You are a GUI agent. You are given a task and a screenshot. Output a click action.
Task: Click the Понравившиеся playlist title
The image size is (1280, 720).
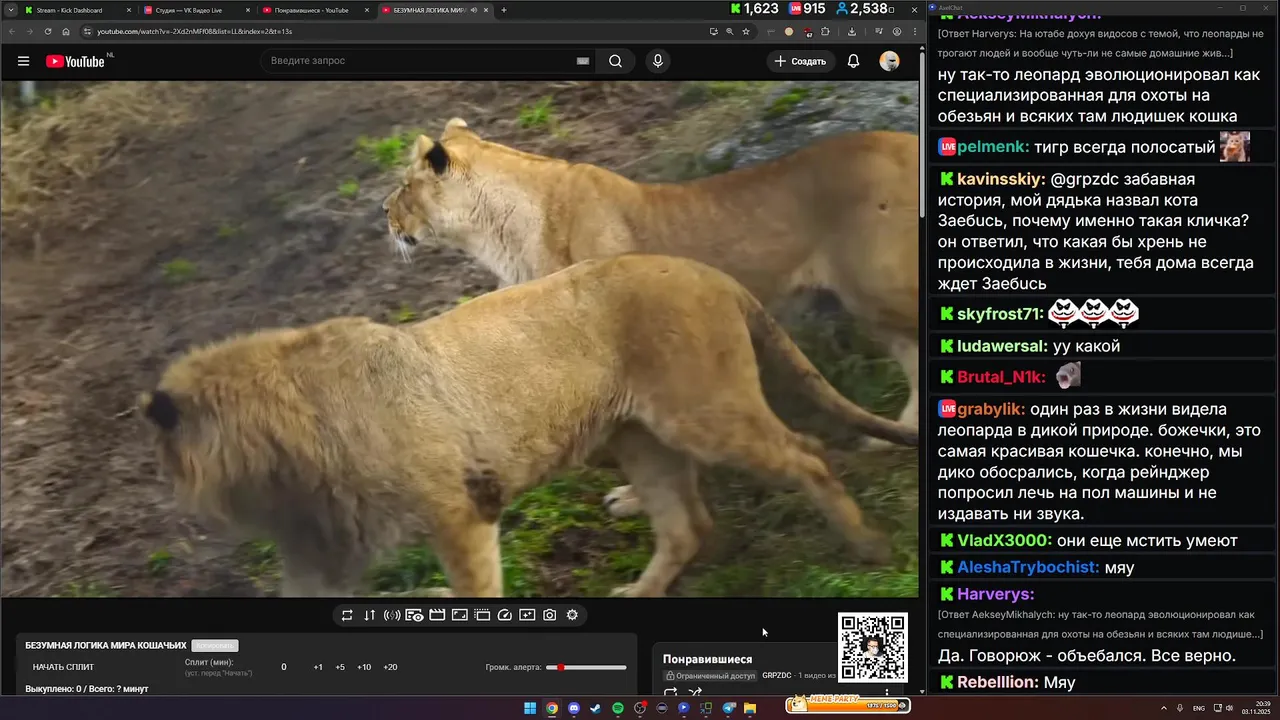pyautogui.click(x=707, y=659)
